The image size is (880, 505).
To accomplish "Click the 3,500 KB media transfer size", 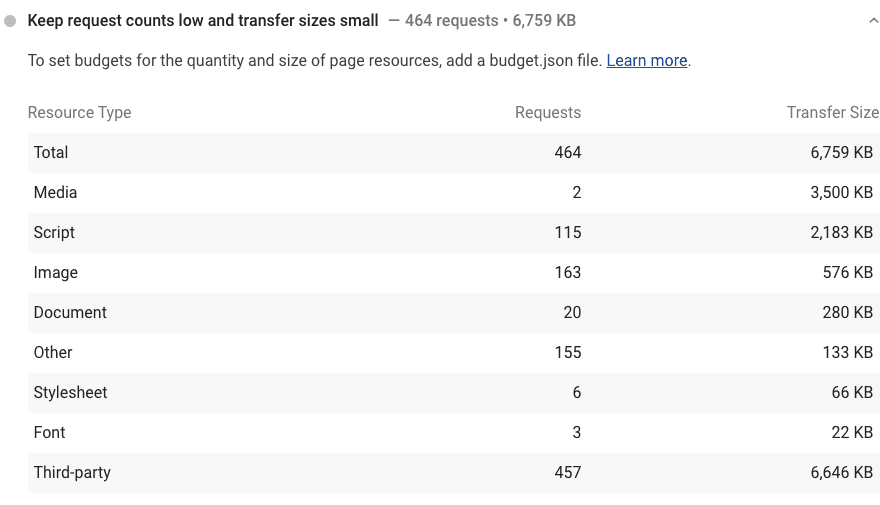I will (841, 192).
